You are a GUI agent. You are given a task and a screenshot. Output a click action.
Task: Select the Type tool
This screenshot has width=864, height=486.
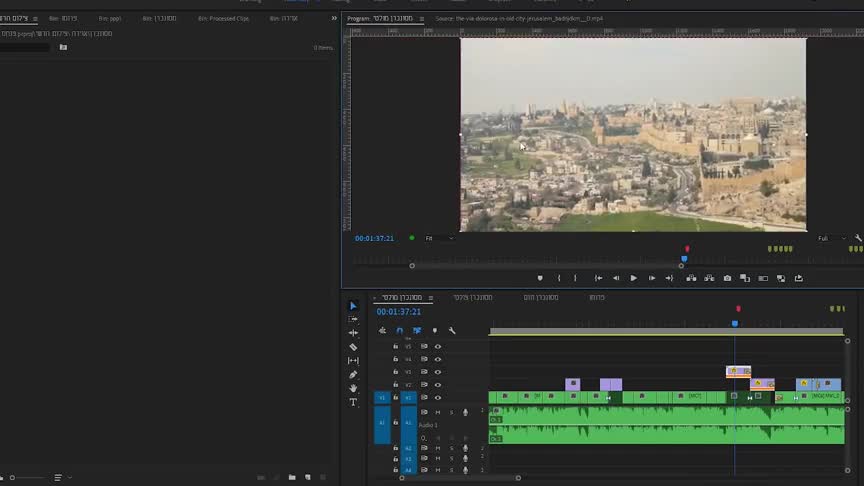coord(353,402)
